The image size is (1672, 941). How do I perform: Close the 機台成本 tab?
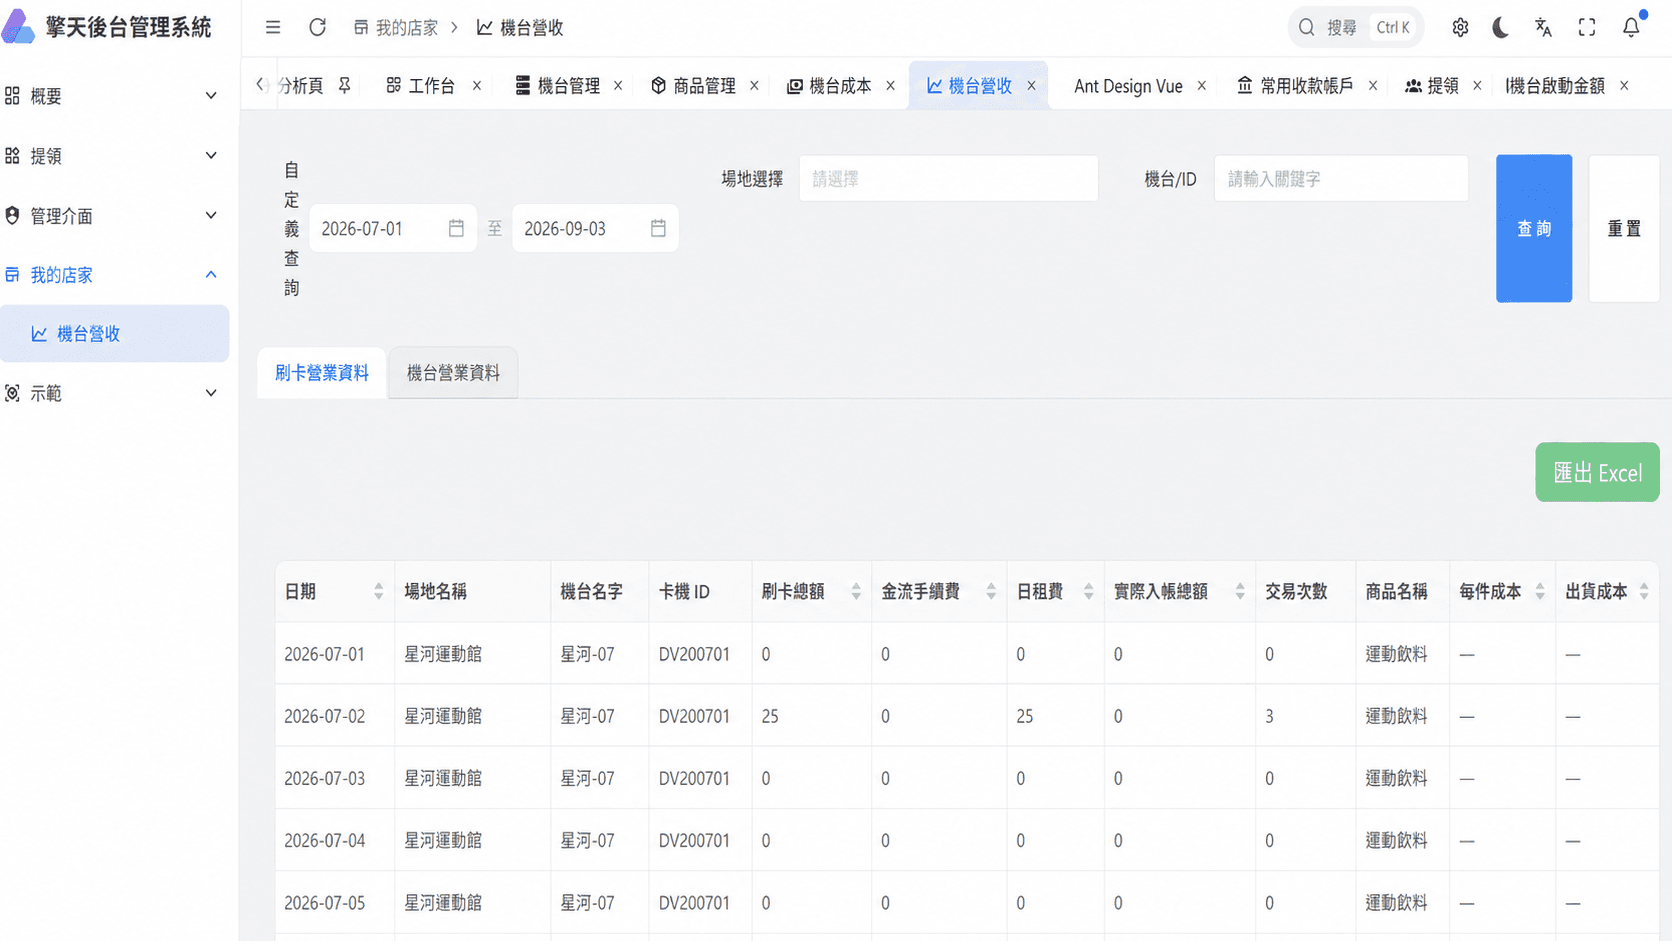(890, 86)
